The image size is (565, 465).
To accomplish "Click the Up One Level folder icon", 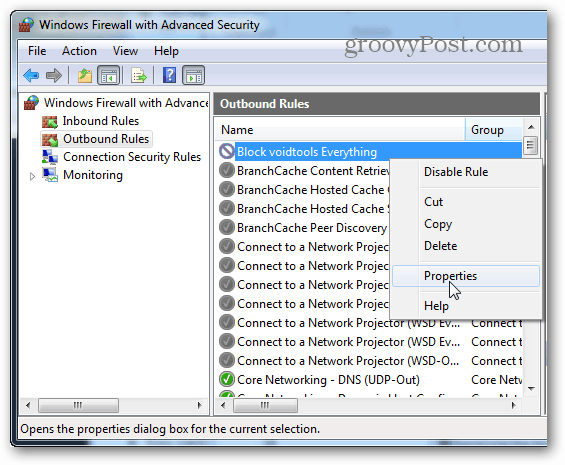I will point(85,76).
